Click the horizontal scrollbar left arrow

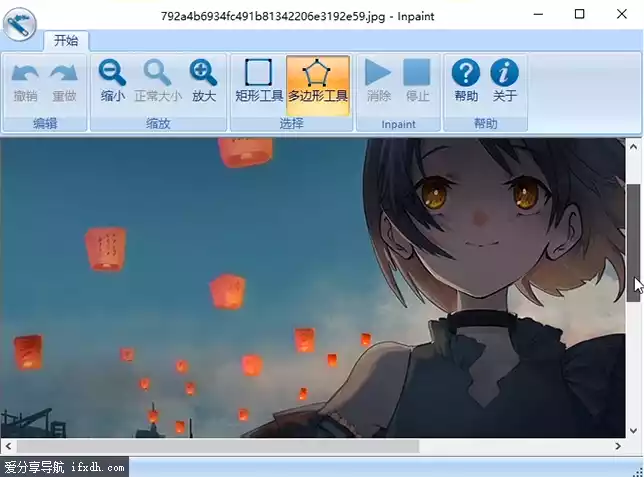[8, 445]
